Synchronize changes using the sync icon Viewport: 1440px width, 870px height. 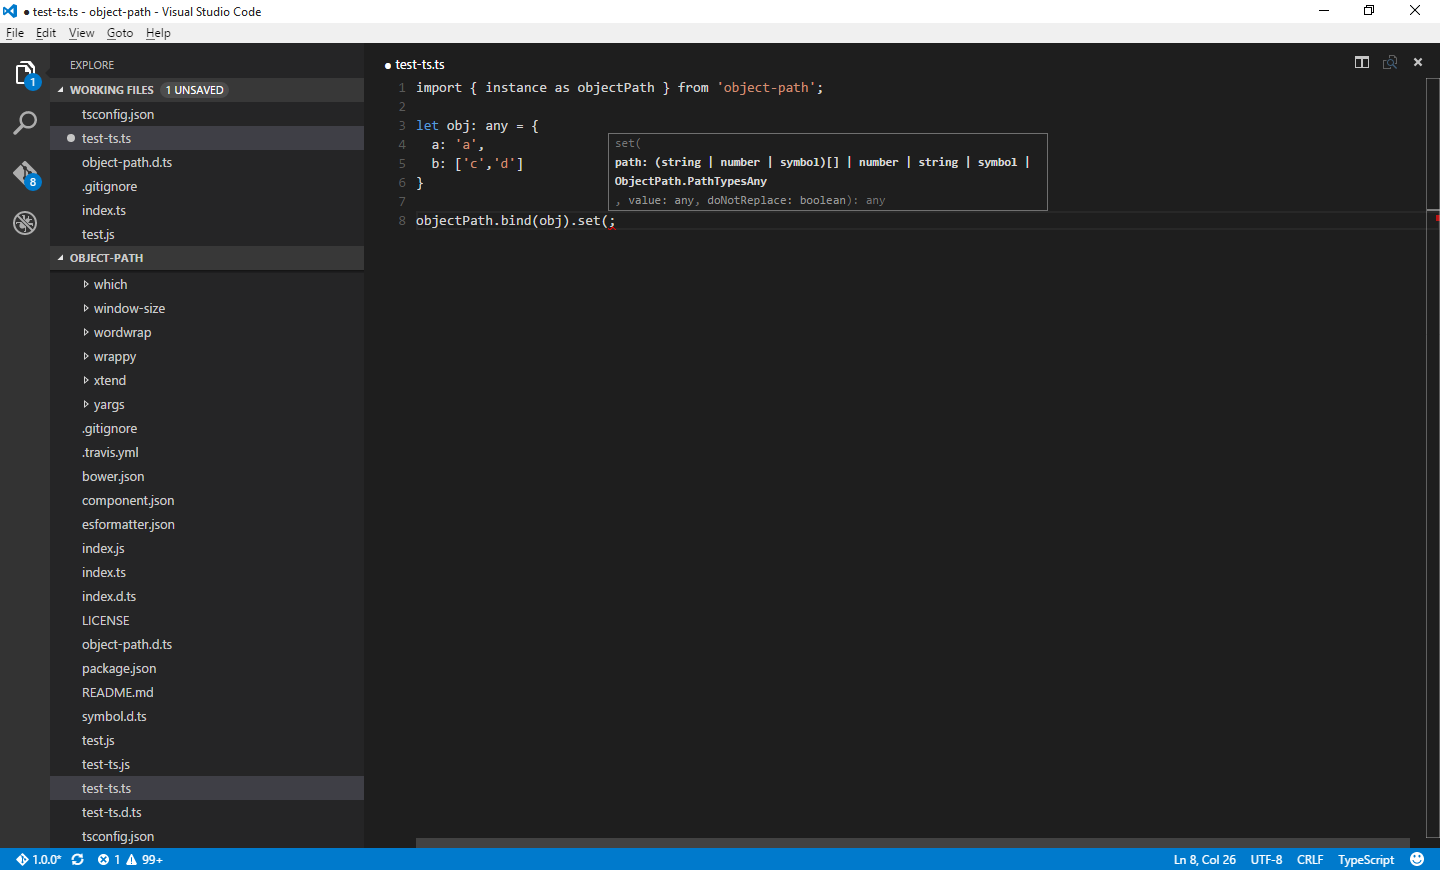pos(77,859)
